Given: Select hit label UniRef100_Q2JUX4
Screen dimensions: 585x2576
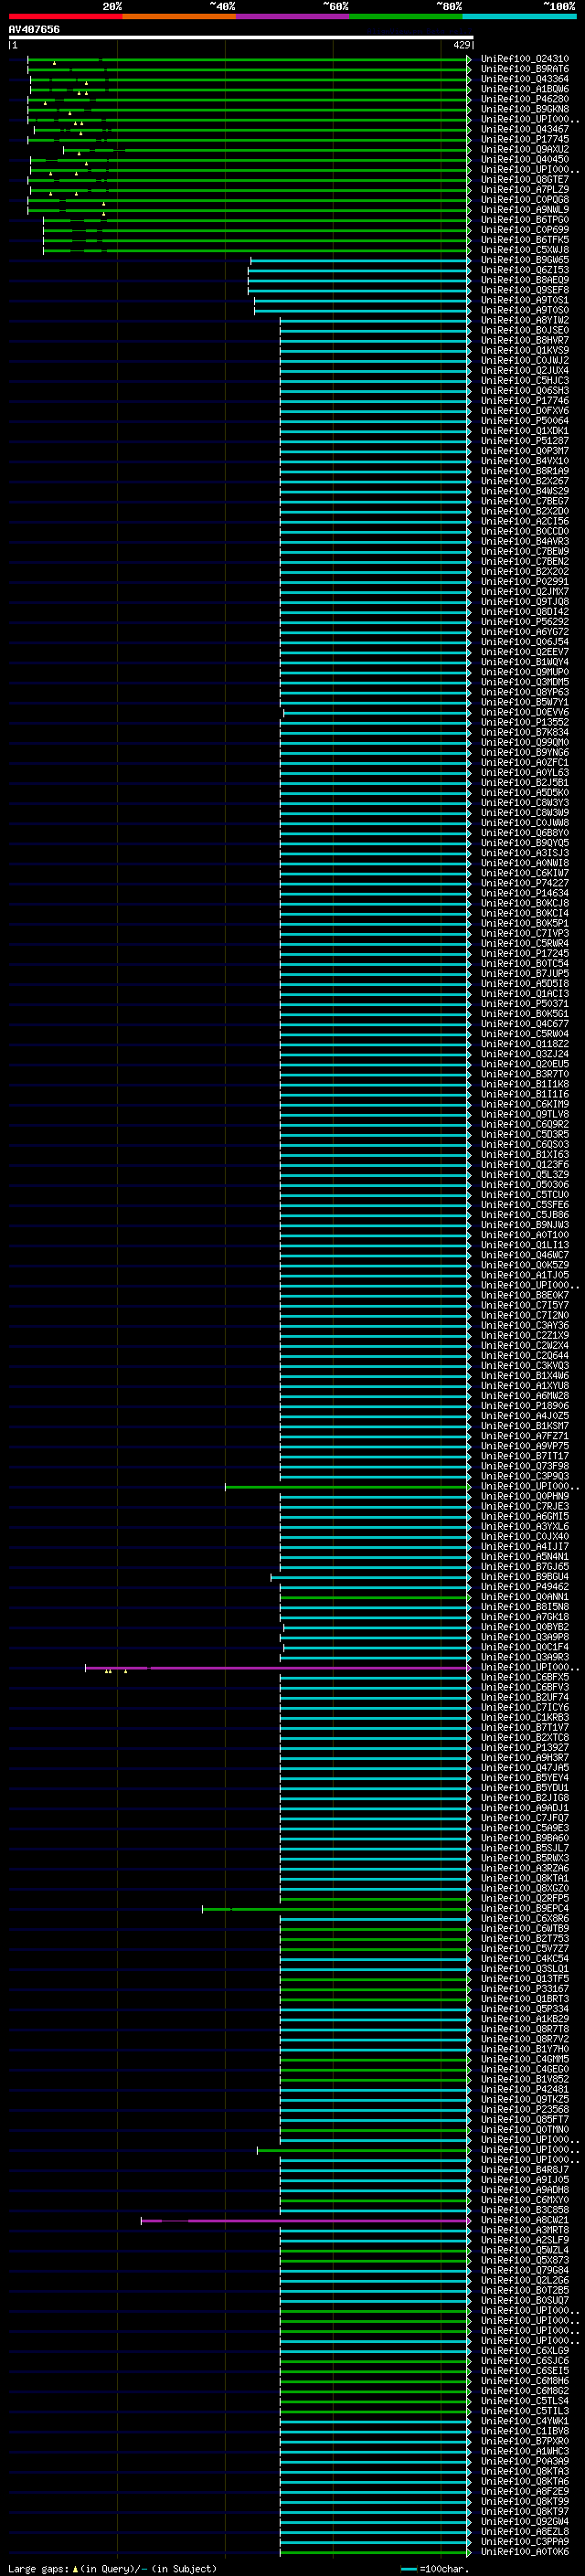Looking at the screenshot, I should tap(525, 370).
